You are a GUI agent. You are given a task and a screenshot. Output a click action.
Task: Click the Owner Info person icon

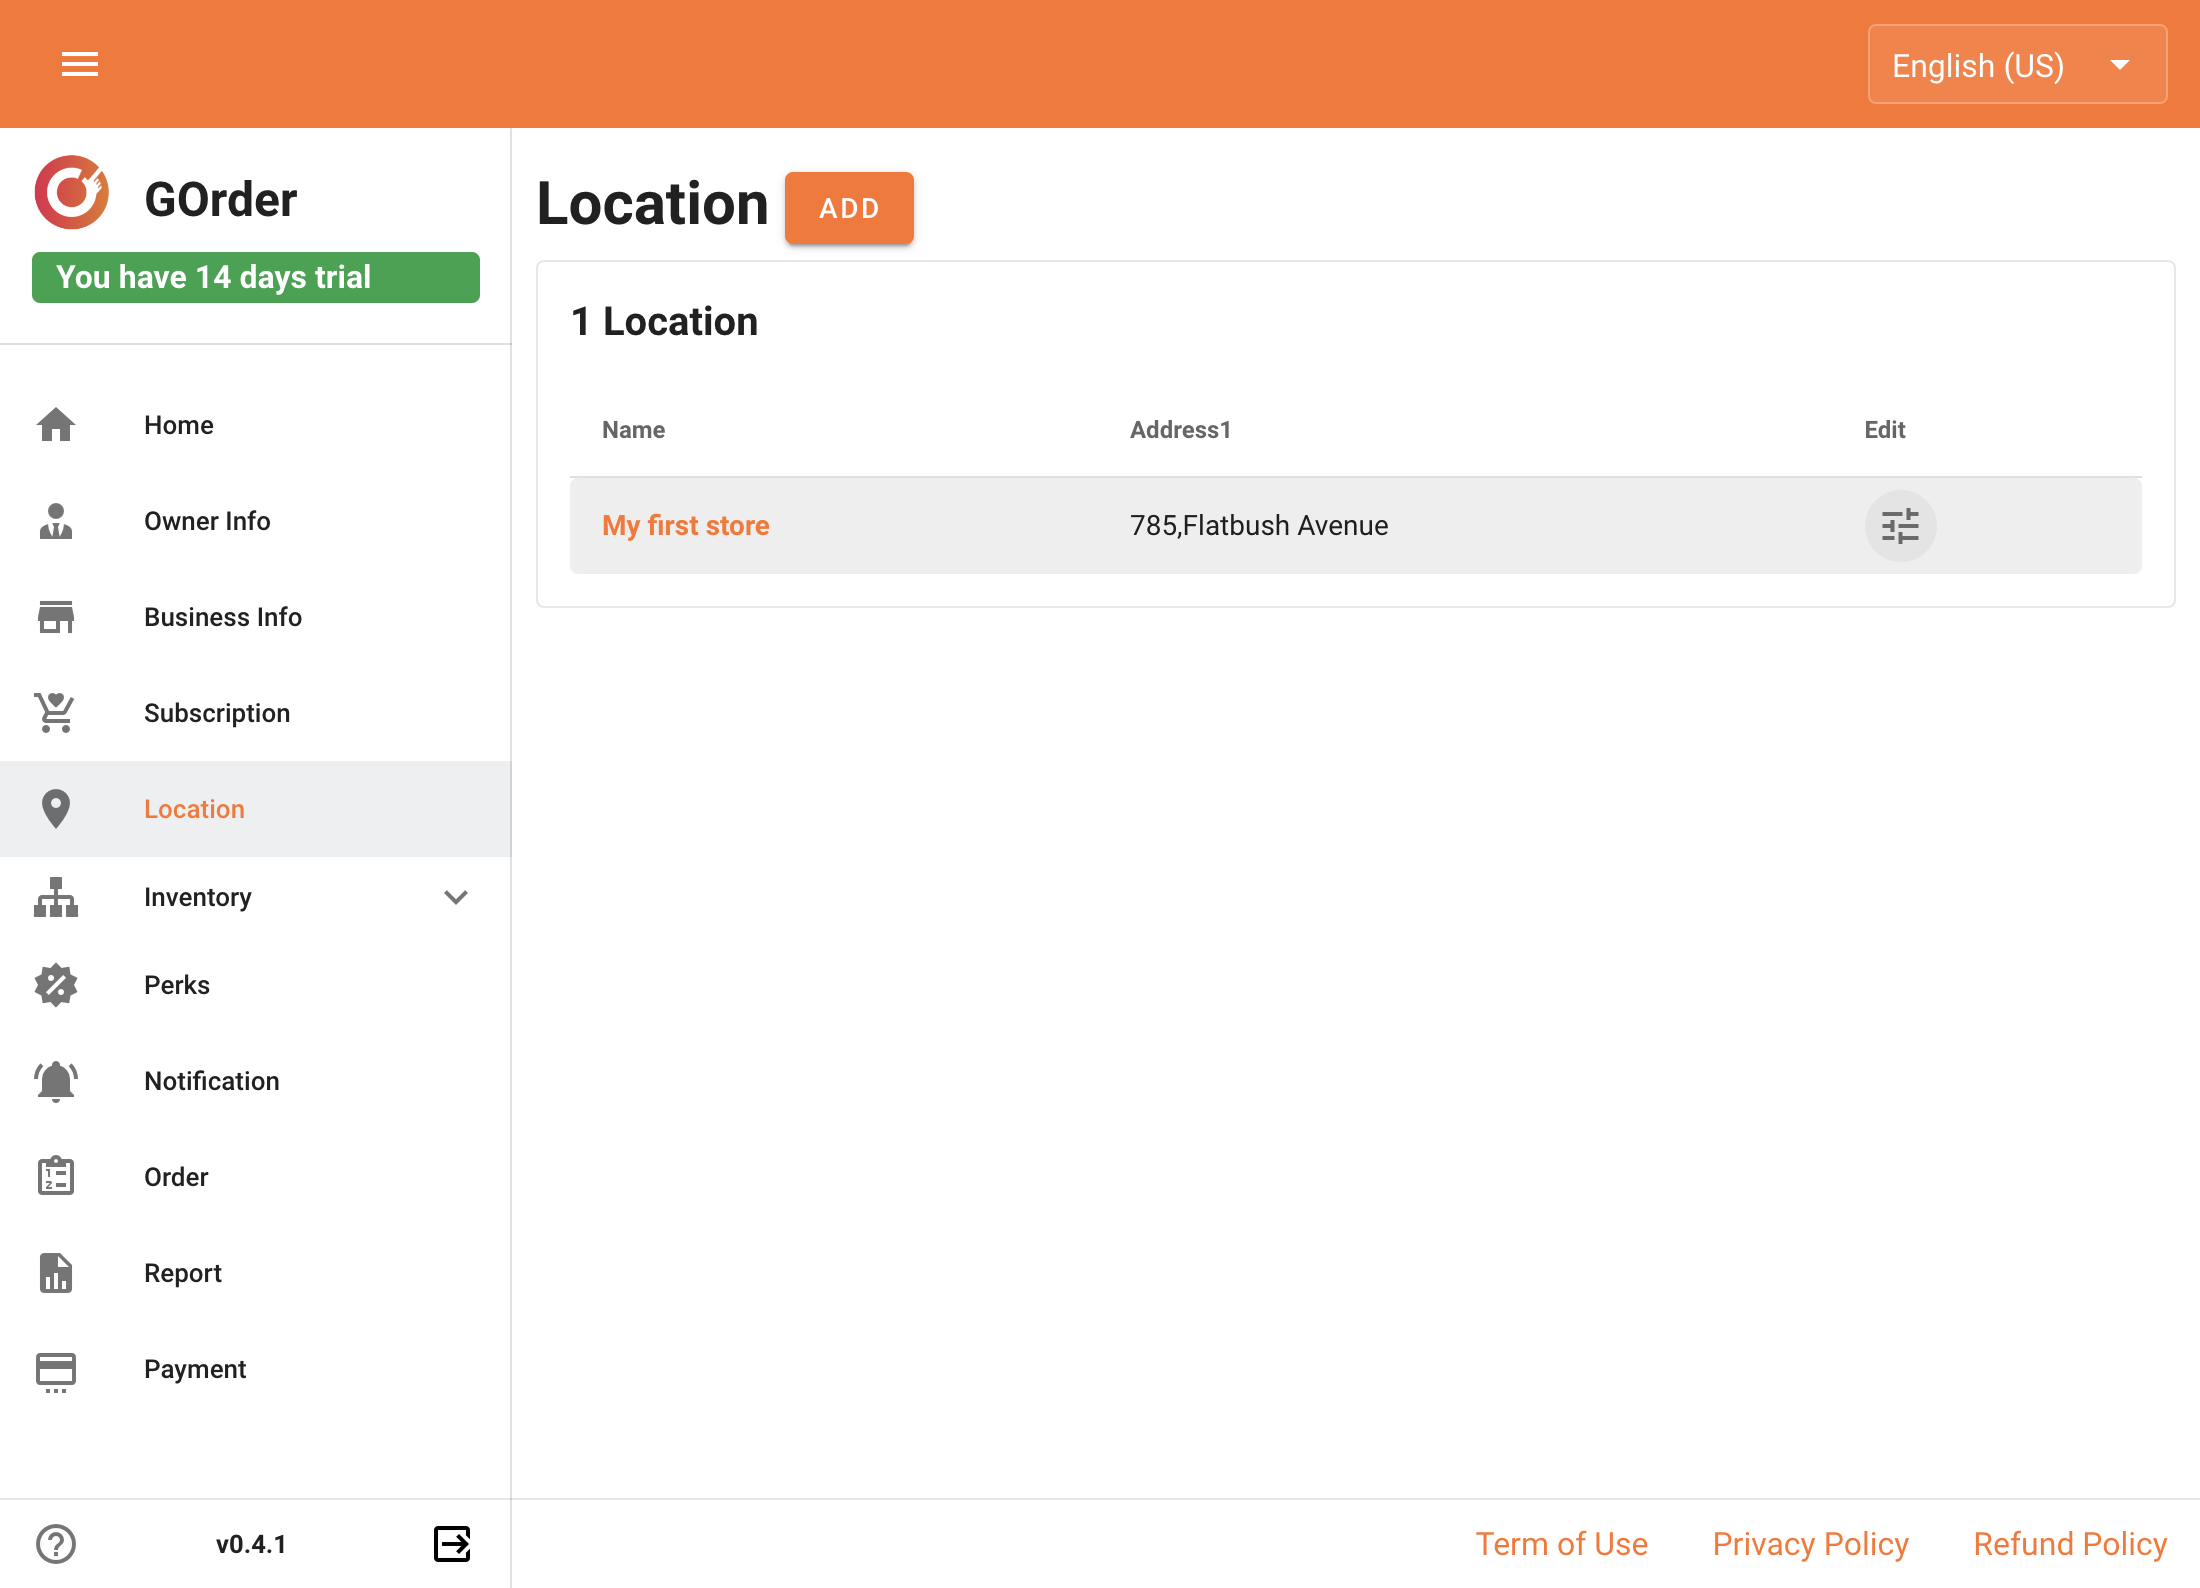56,521
